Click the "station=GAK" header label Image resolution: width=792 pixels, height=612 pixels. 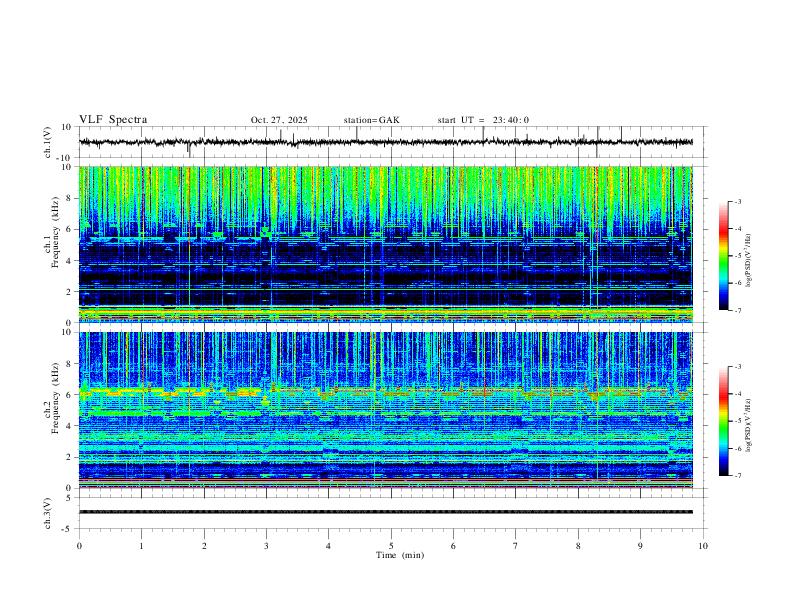[x=371, y=120]
